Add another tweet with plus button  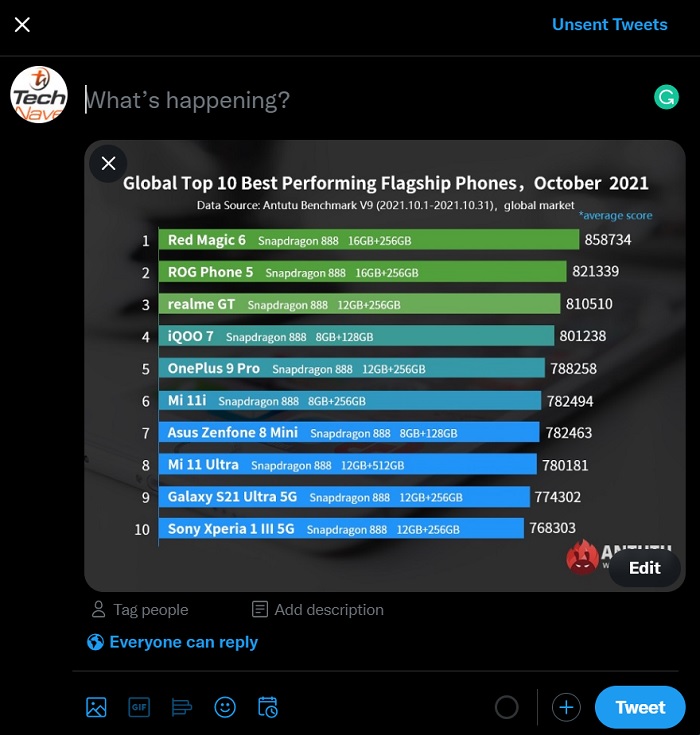point(566,707)
